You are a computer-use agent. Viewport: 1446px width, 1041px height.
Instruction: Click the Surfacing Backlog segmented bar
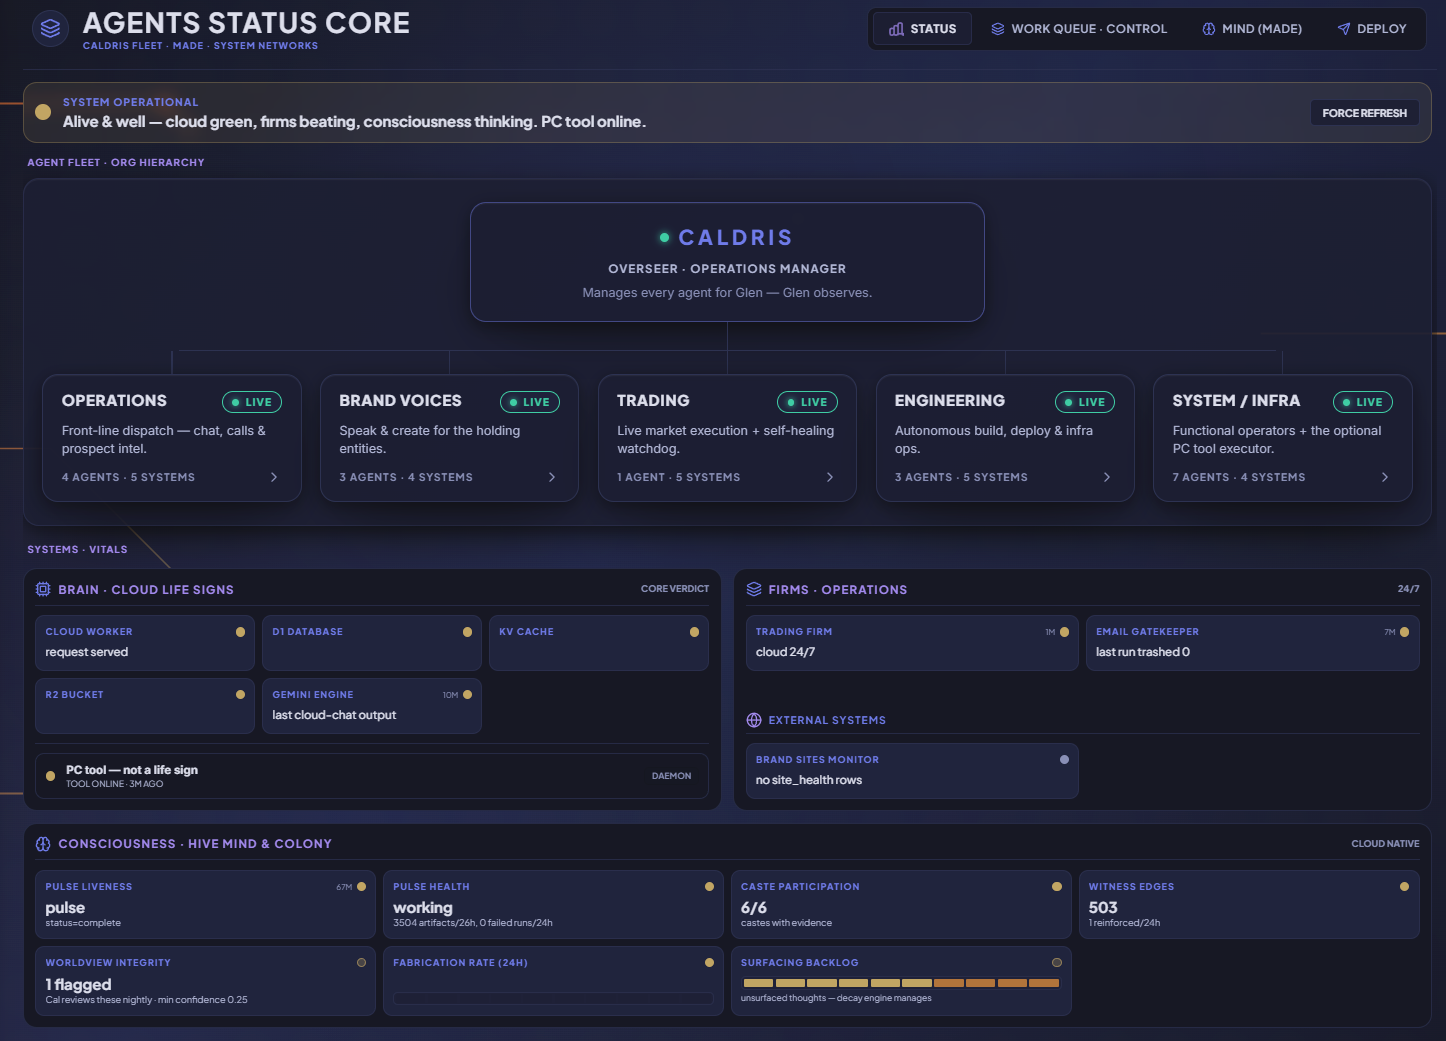(x=901, y=983)
